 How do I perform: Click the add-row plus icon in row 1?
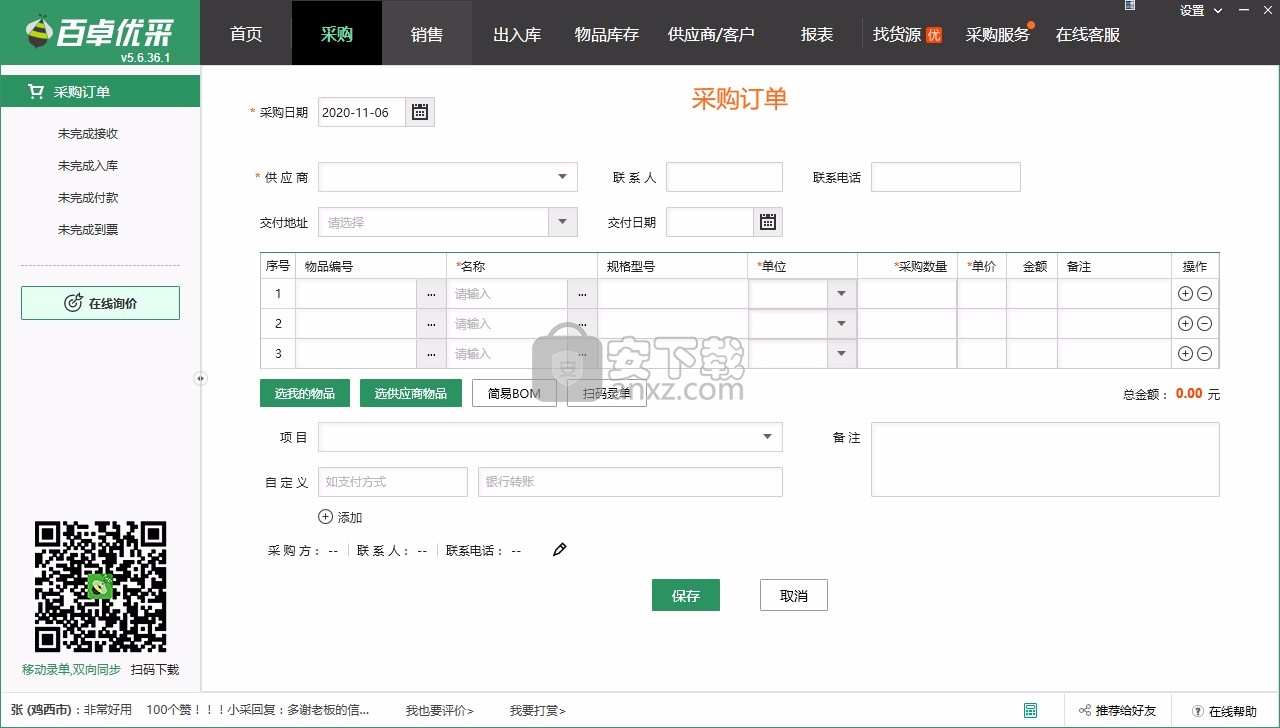(x=1185, y=294)
